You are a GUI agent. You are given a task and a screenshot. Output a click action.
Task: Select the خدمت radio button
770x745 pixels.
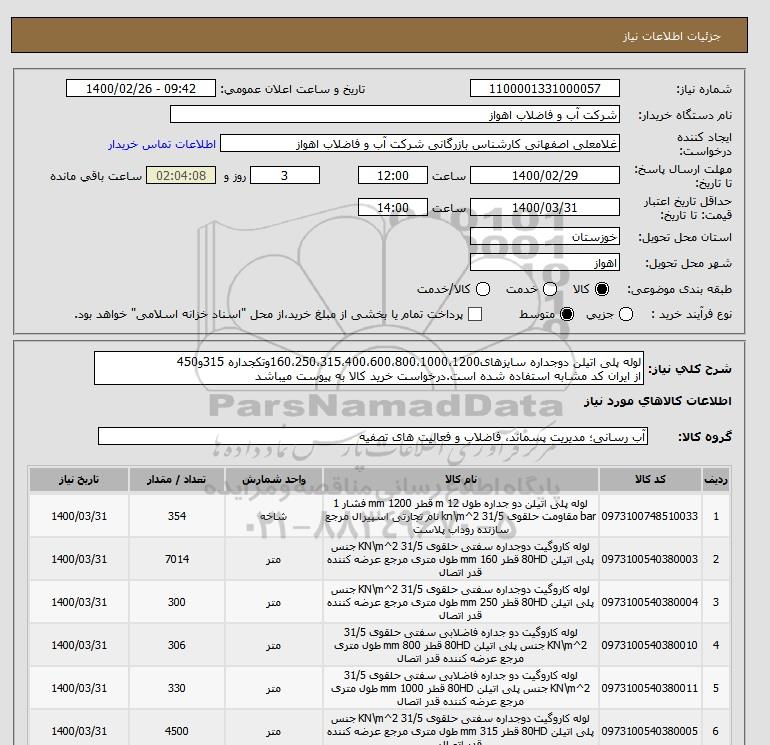click(x=550, y=289)
